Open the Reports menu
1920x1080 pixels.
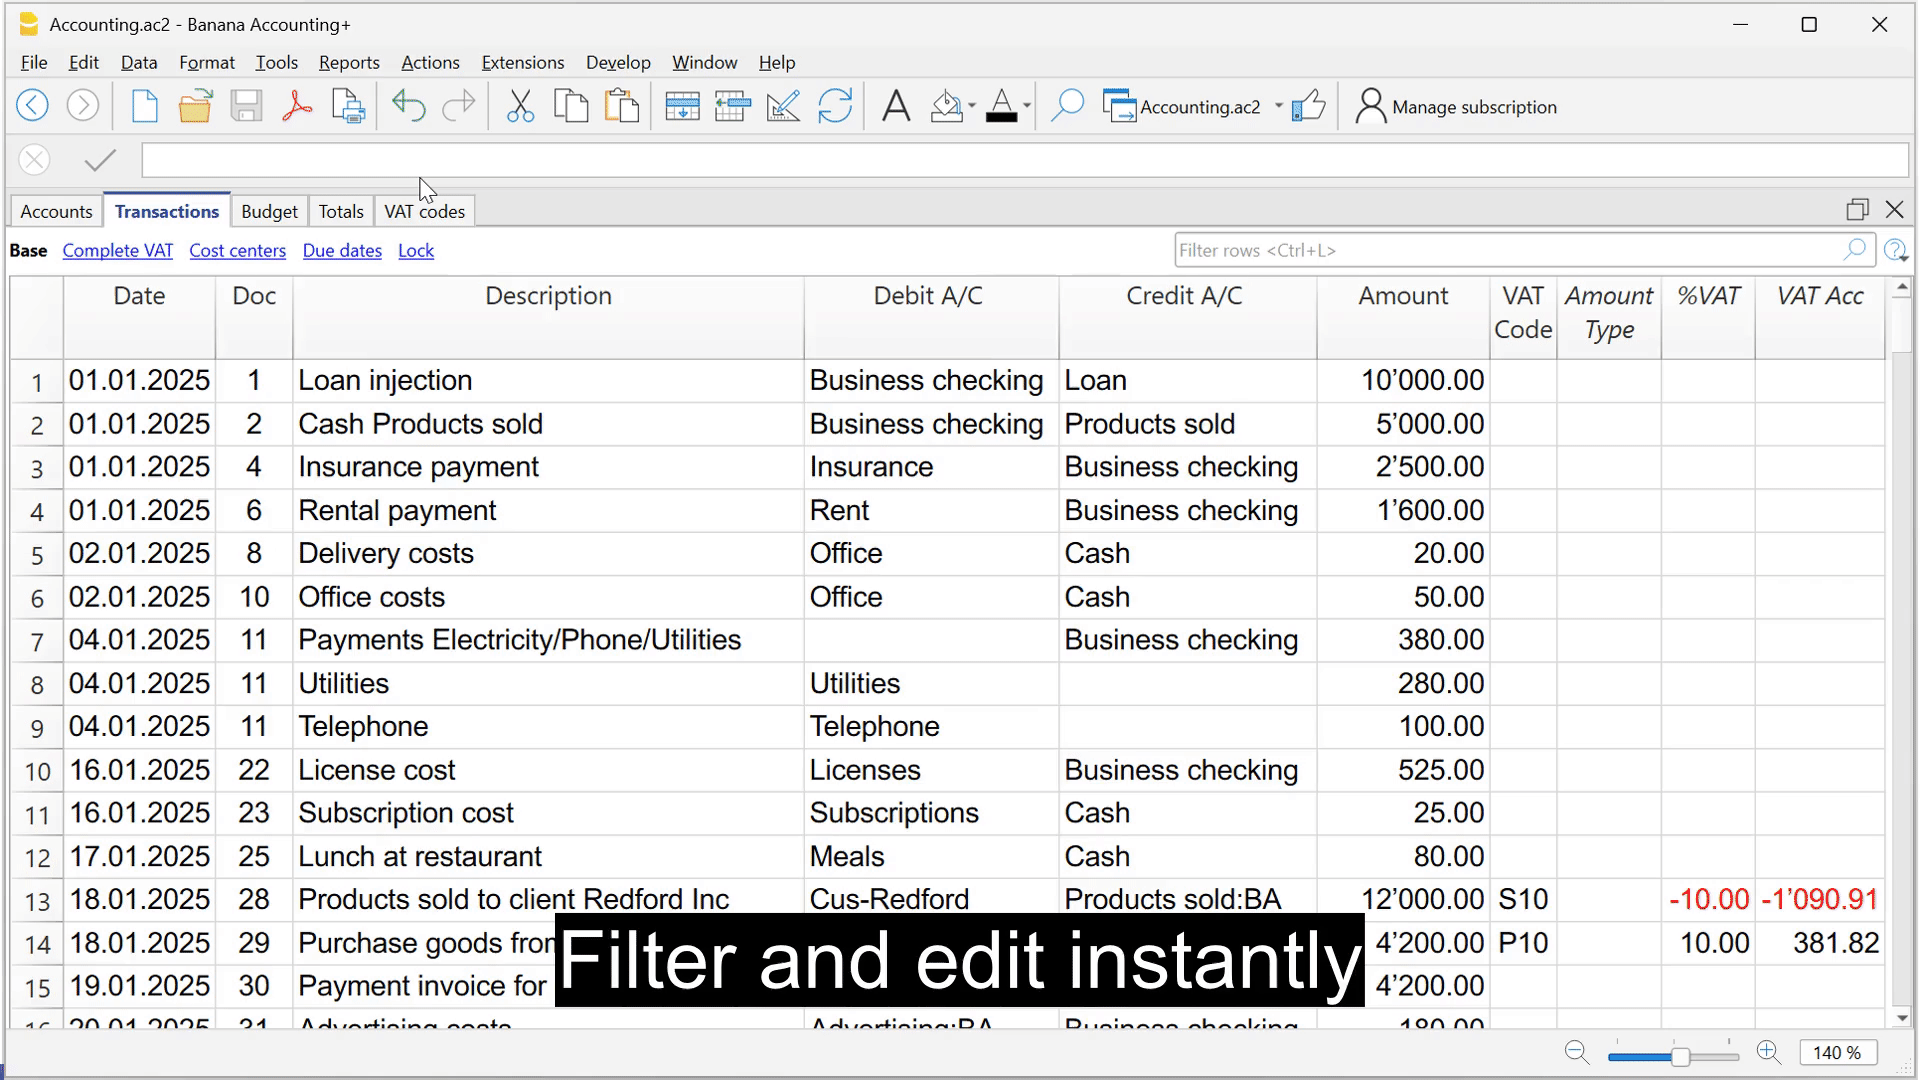click(349, 62)
